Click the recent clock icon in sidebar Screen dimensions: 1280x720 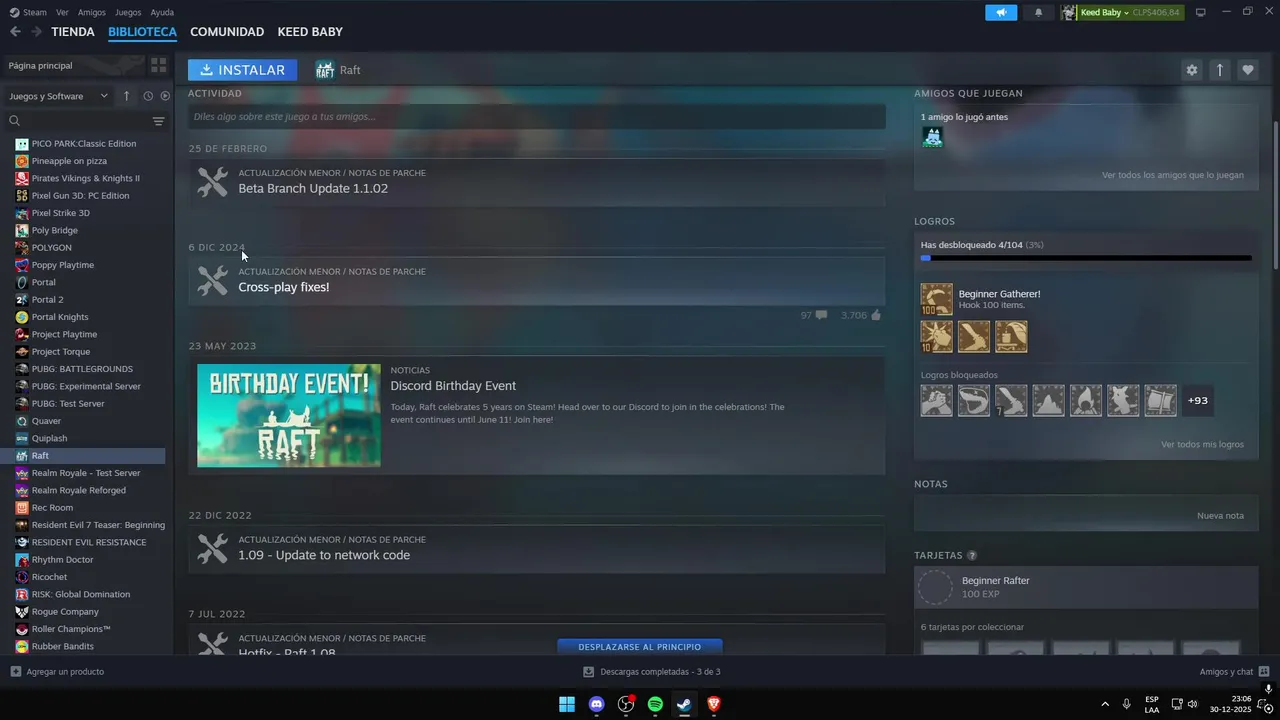click(x=148, y=96)
